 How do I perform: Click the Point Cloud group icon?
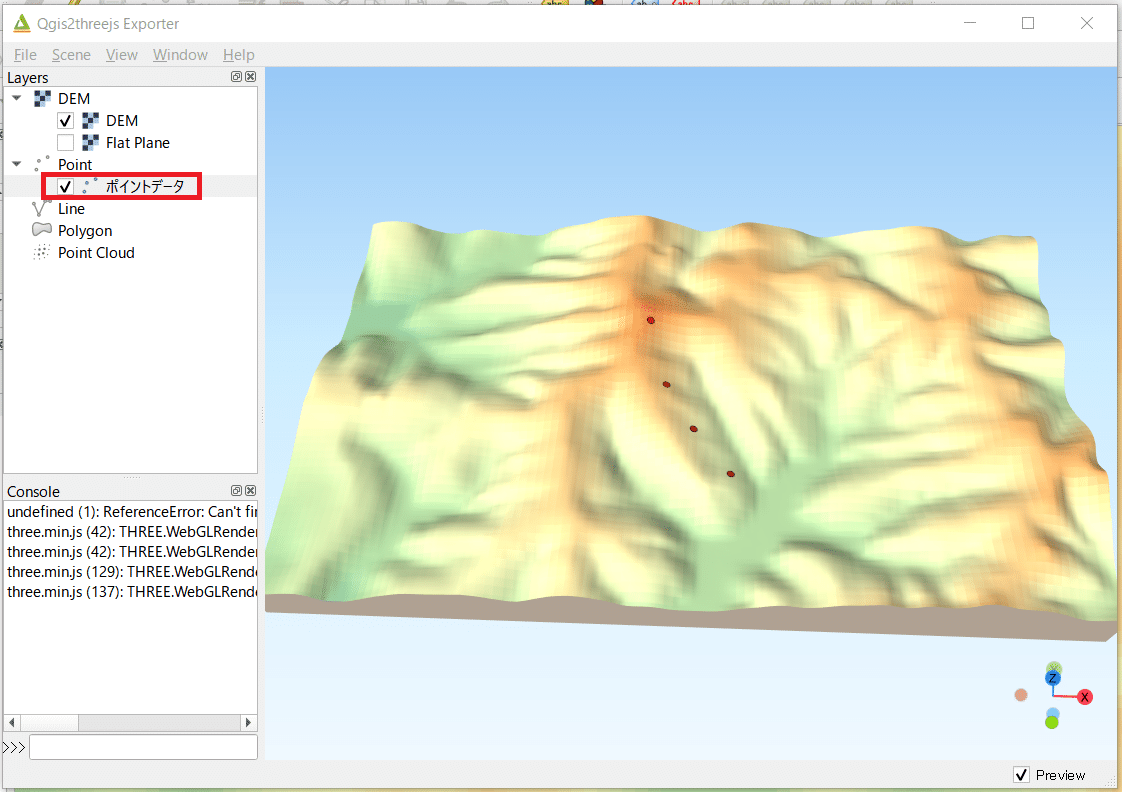coord(42,252)
